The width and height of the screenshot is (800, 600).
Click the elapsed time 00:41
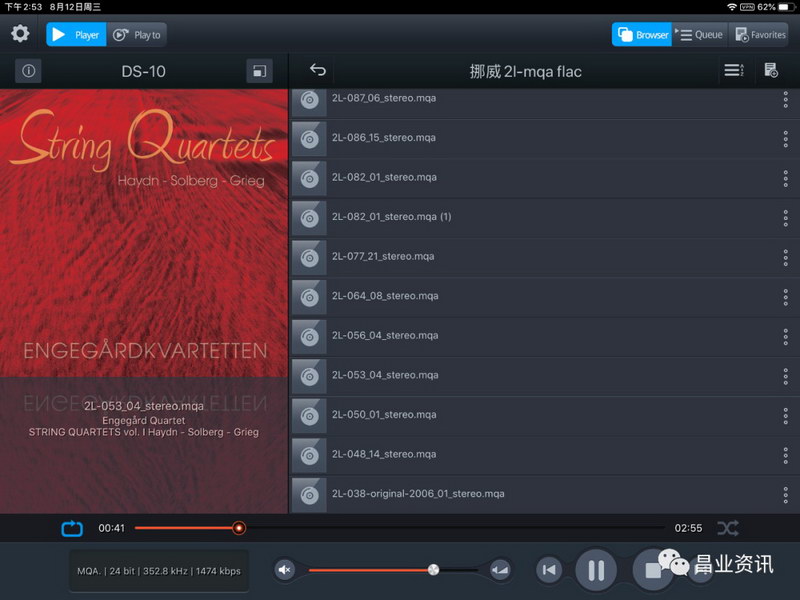pos(111,528)
